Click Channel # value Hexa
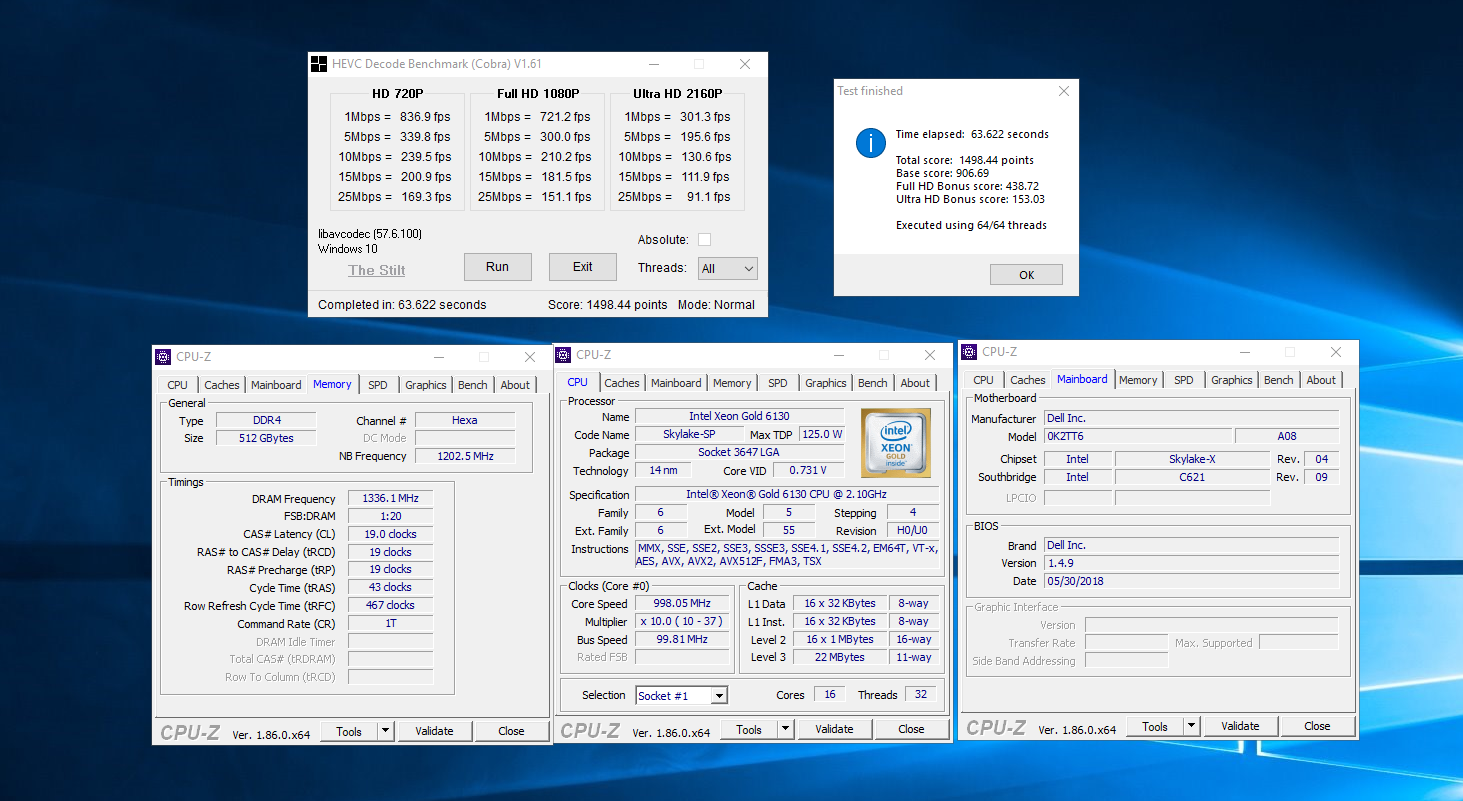The height and width of the screenshot is (801, 1463). click(x=465, y=420)
